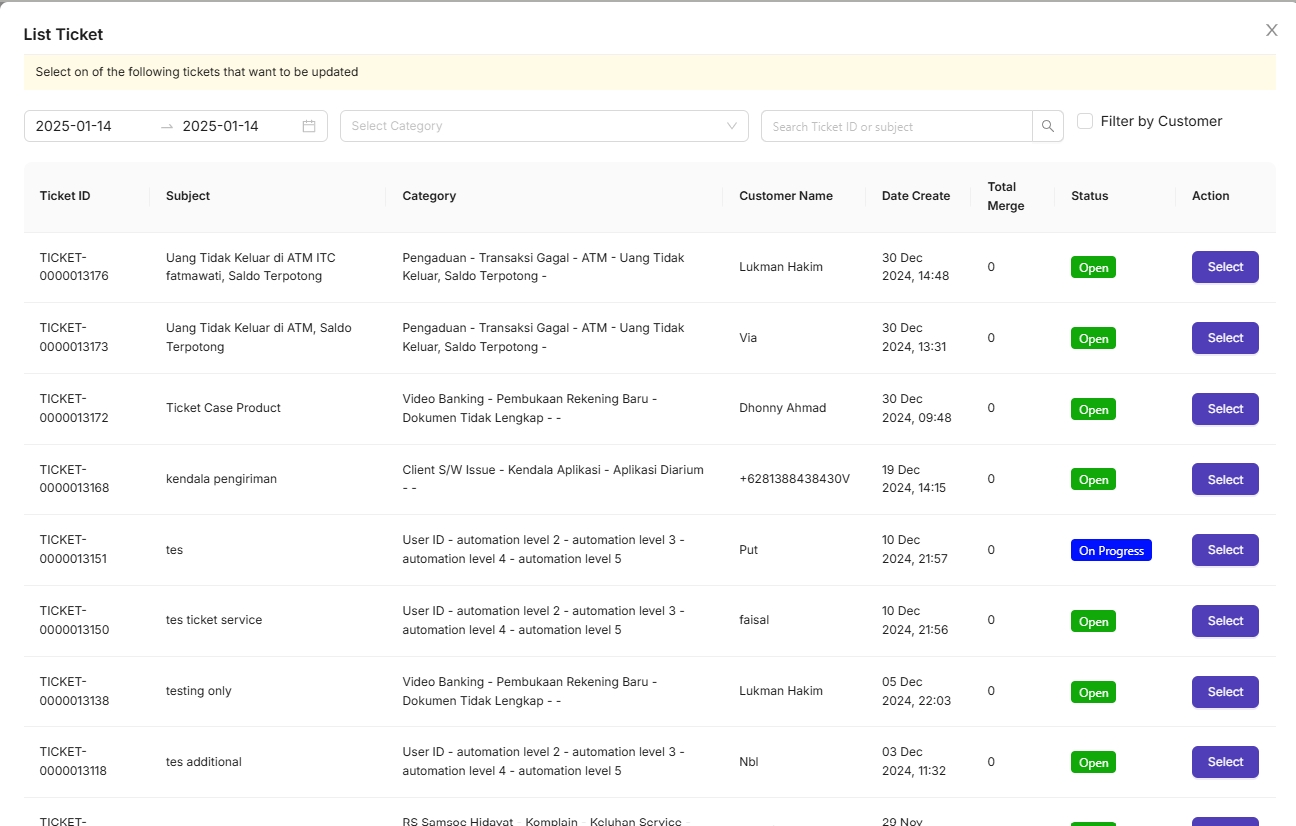
Task: Select the tes additional ticket
Action: [x=1224, y=762]
